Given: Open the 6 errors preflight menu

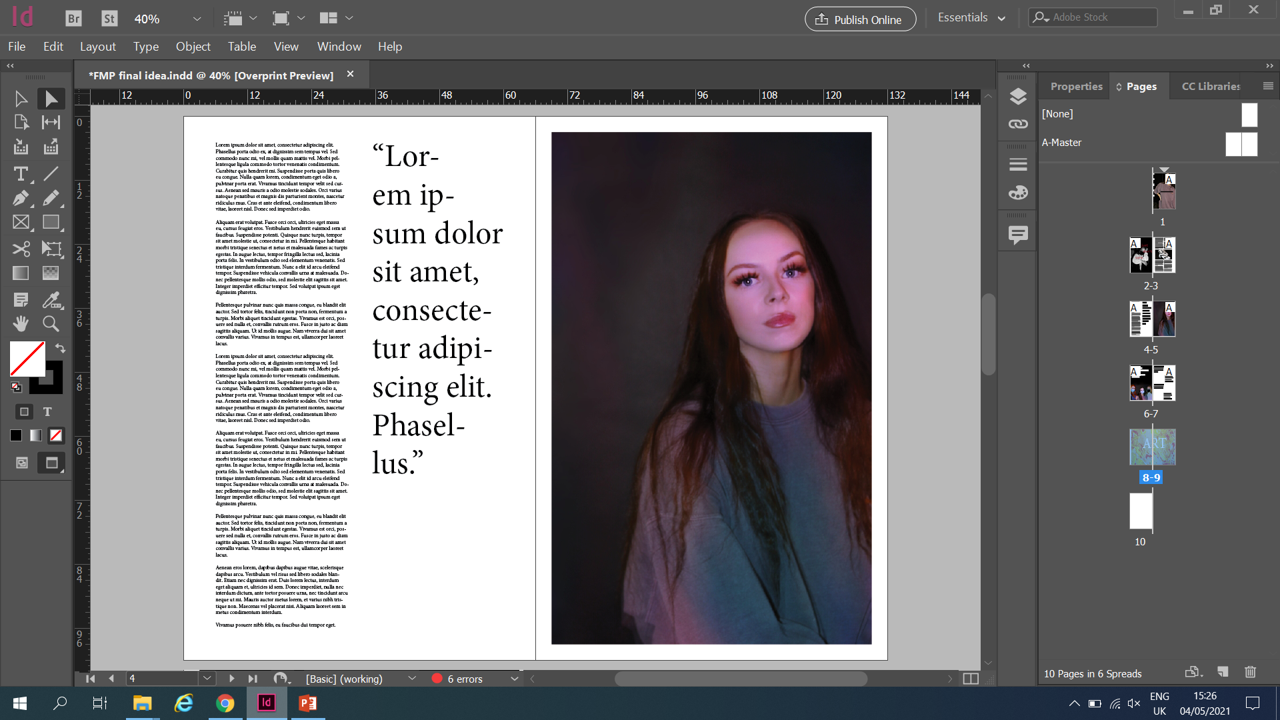Looking at the screenshot, I should 515,678.
